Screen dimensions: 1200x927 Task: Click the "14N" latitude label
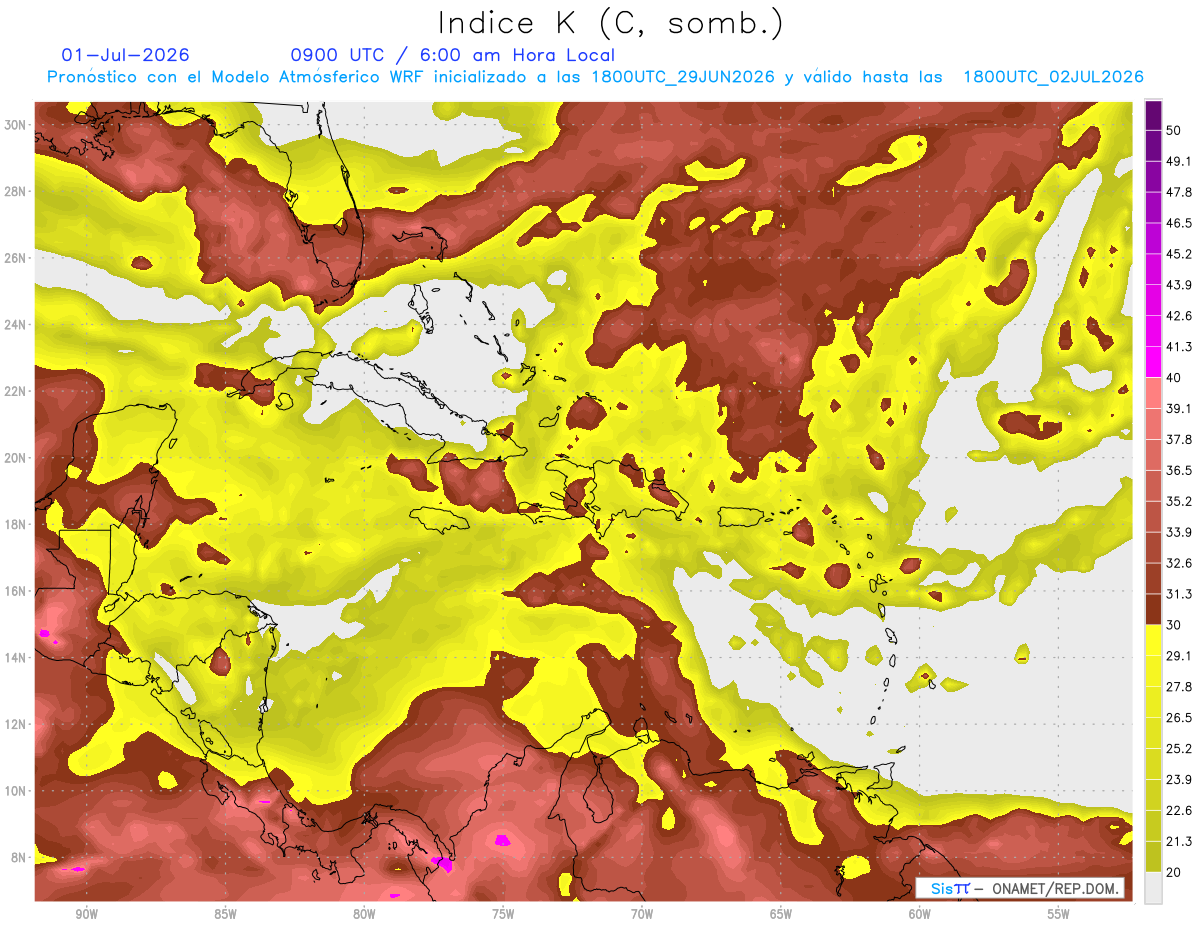coord(17,657)
